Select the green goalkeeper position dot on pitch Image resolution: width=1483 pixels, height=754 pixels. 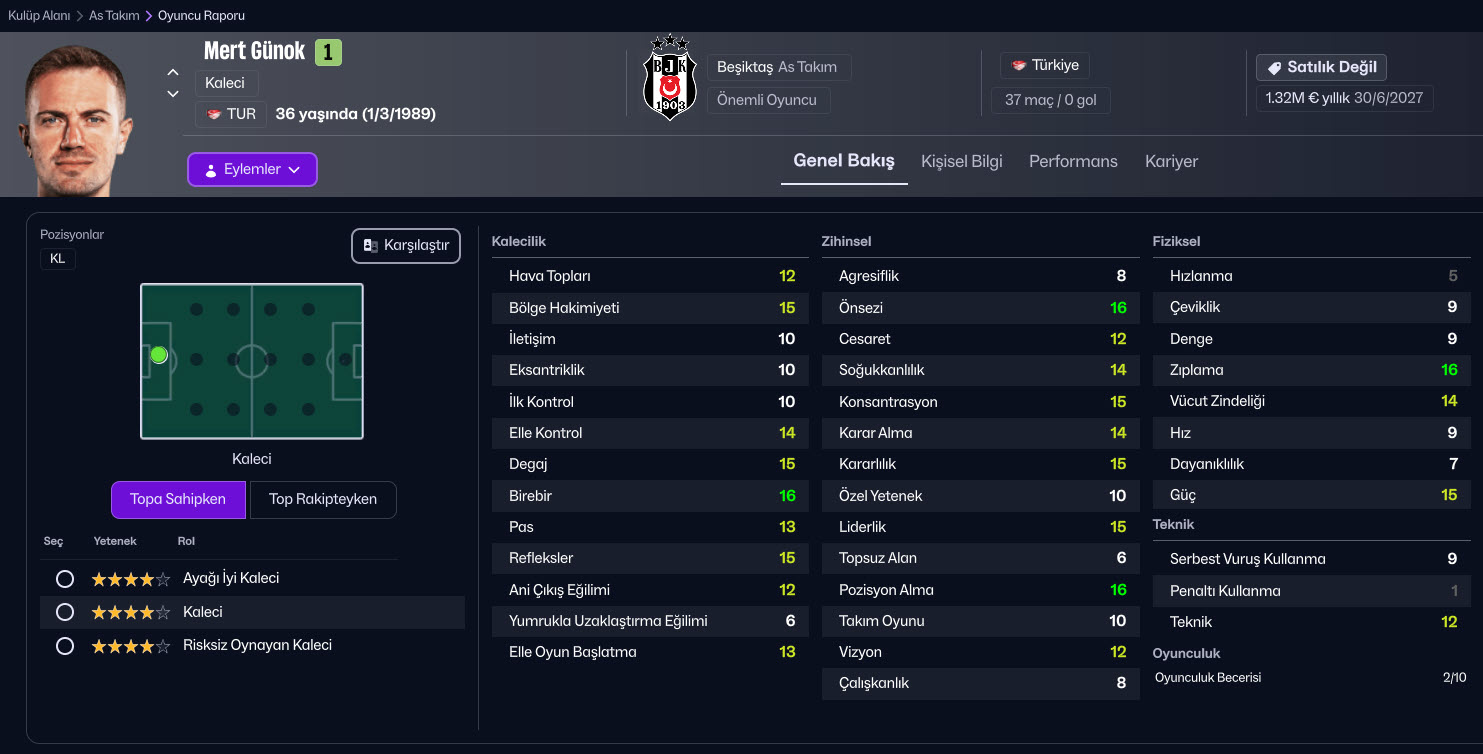click(x=158, y=355)
